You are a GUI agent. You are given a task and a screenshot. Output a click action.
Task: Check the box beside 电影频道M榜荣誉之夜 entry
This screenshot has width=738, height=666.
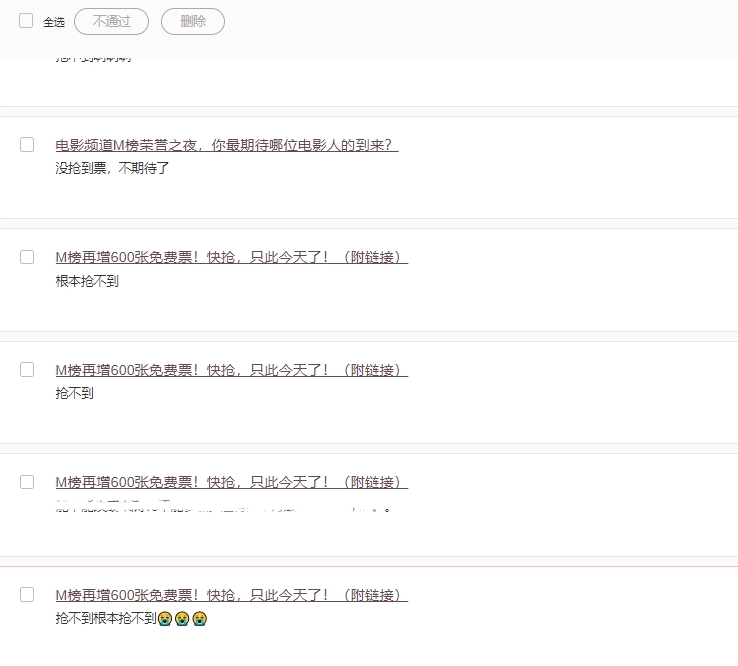point(27,145)
